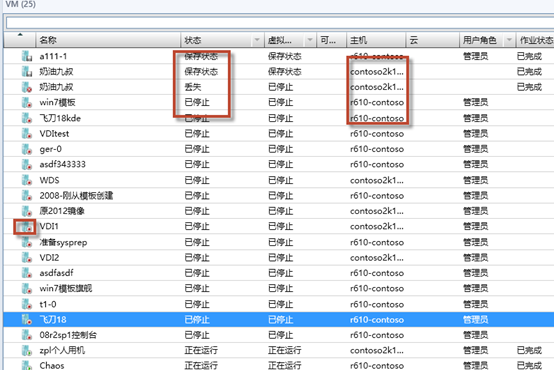The height and width of the screenshot is (370, 554).
Task: Sort by the 云 column header
Action: click(432, 40)
